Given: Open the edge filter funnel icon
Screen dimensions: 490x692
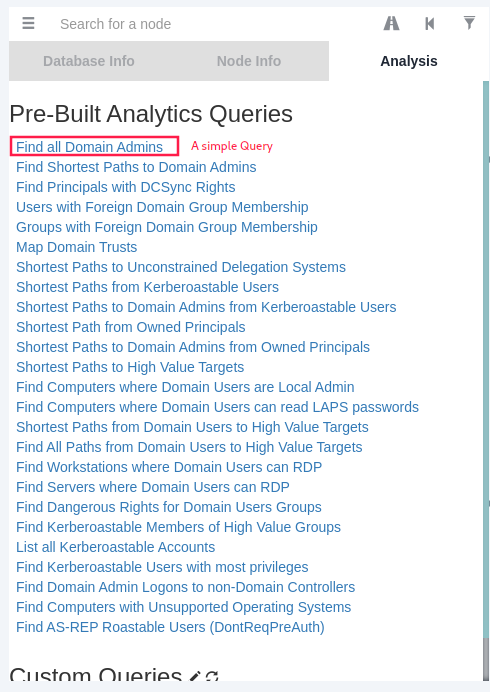Looking at the screenshot, I should (469, 22).
